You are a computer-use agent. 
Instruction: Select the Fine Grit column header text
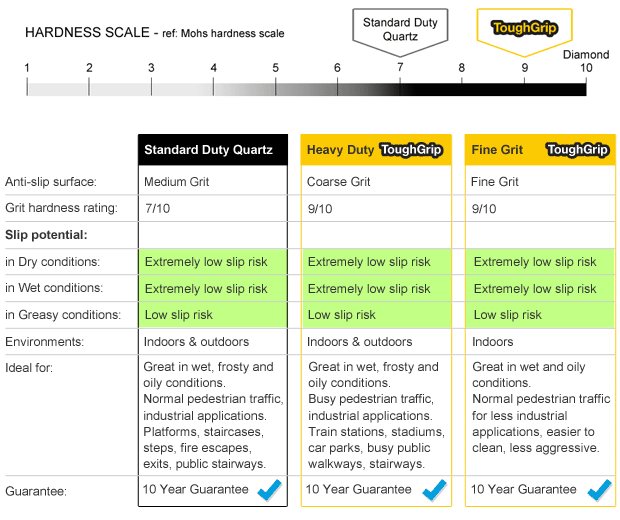pyautogui.click(x=497, y=150)
